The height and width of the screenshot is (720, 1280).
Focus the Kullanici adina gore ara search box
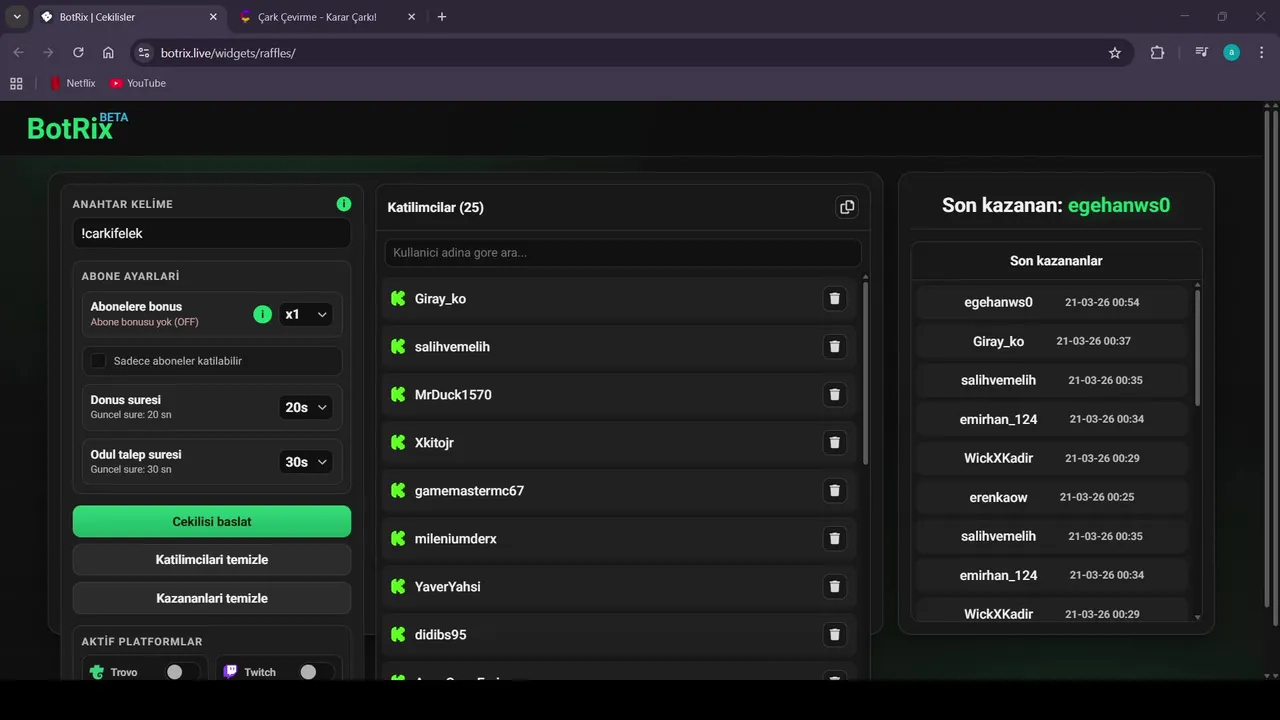[x=623, y=253]
